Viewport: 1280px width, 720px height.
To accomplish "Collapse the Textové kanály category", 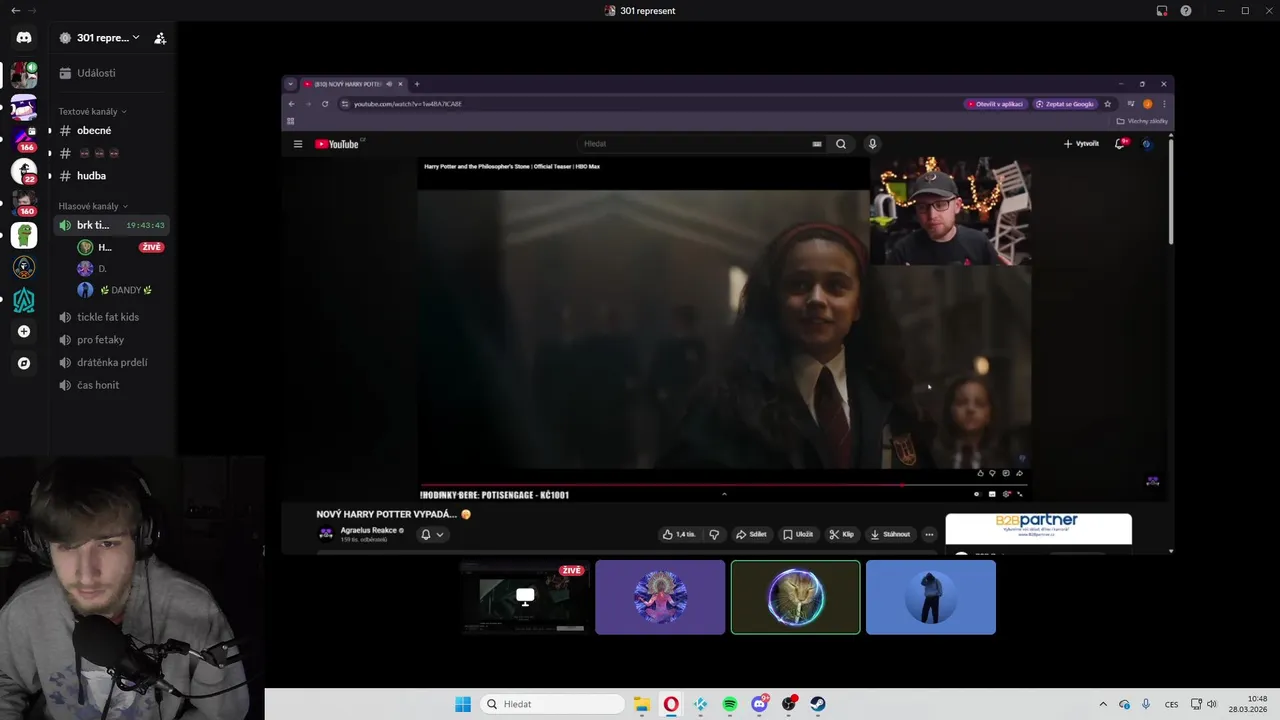I will tap(92, 111).
